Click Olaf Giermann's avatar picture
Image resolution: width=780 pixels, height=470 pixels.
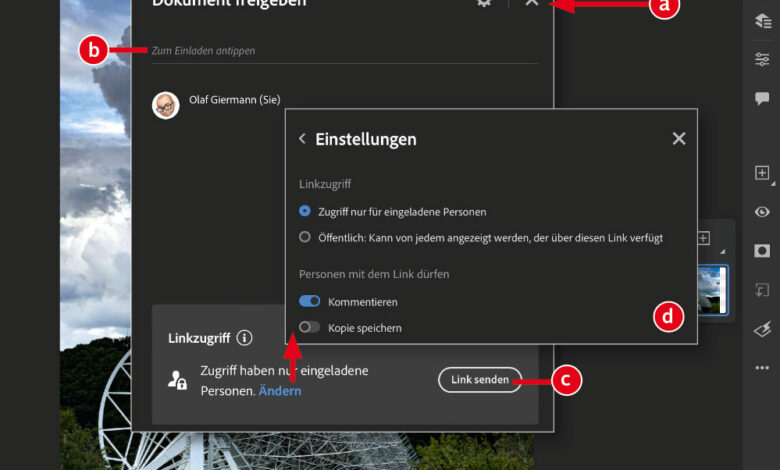click(166, 105)
